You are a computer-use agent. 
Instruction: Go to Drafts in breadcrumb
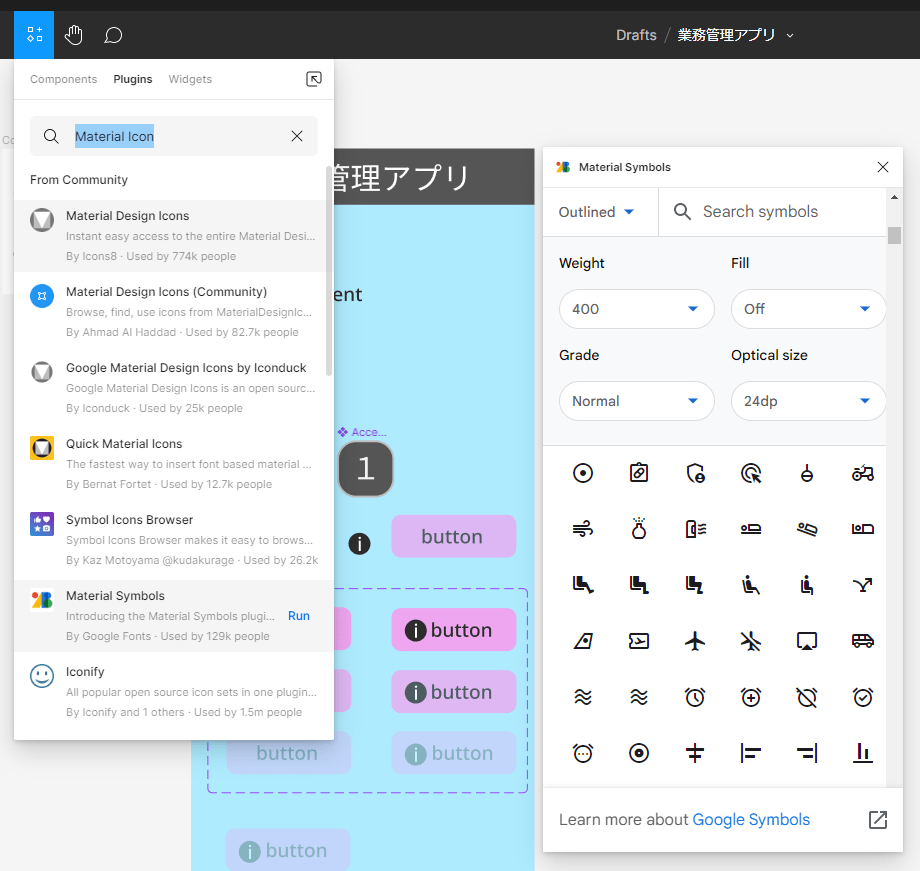click(x=636, y=35)
